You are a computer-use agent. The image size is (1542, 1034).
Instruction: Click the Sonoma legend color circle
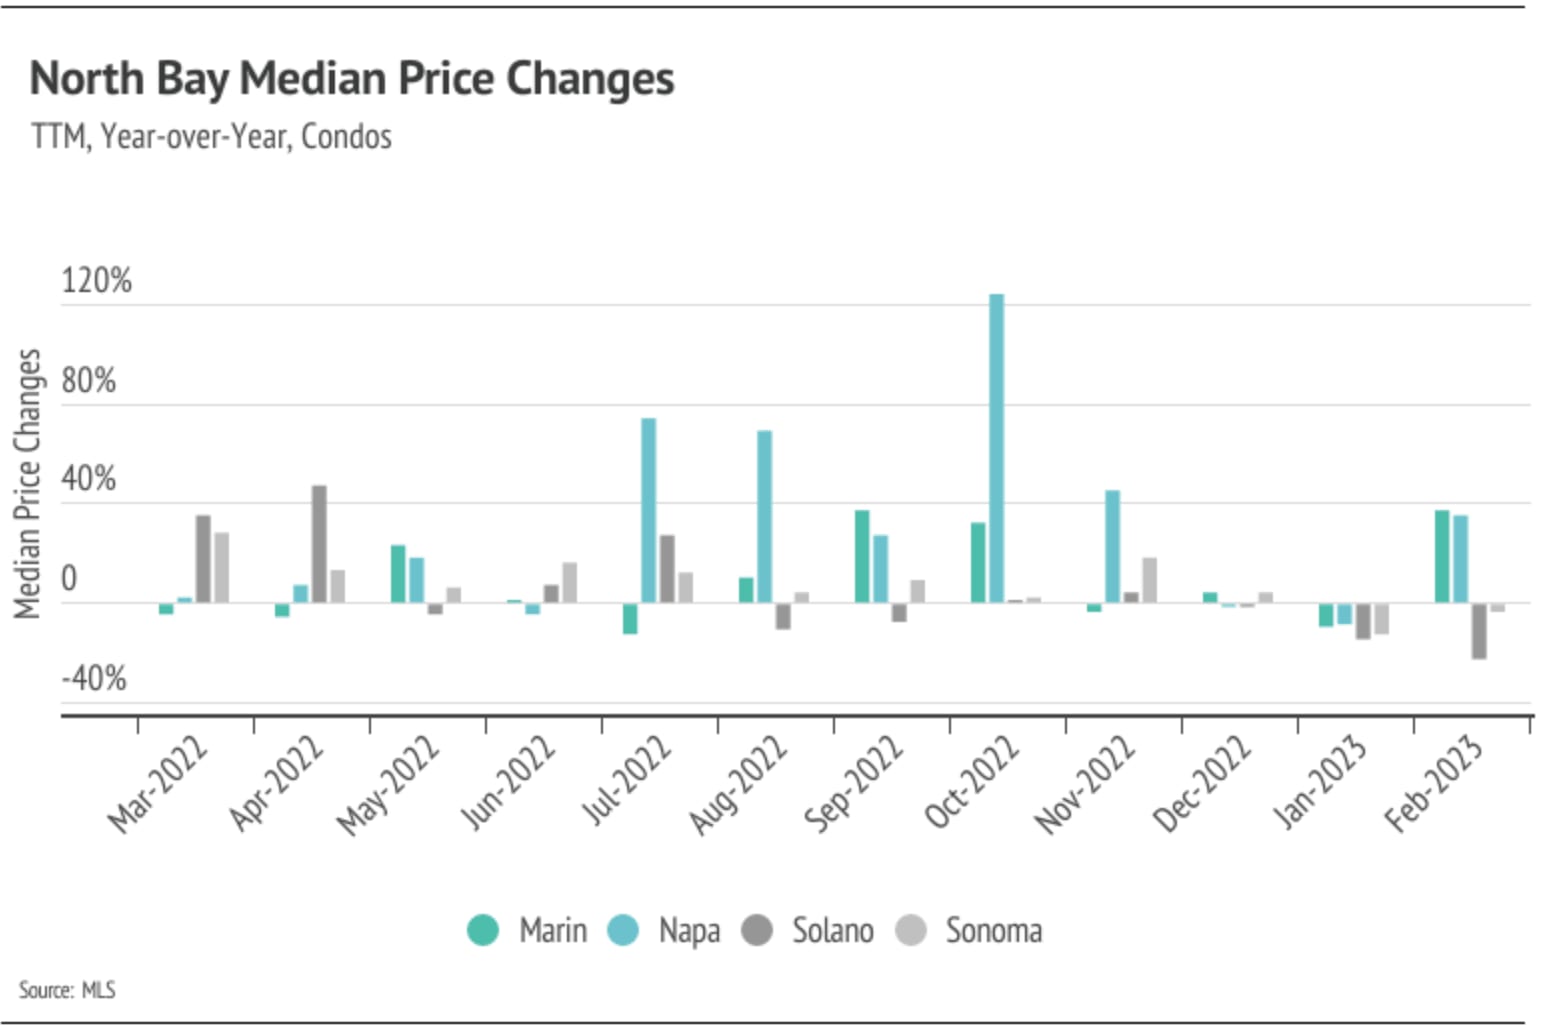pyautogui.click(x=911, y=930)
